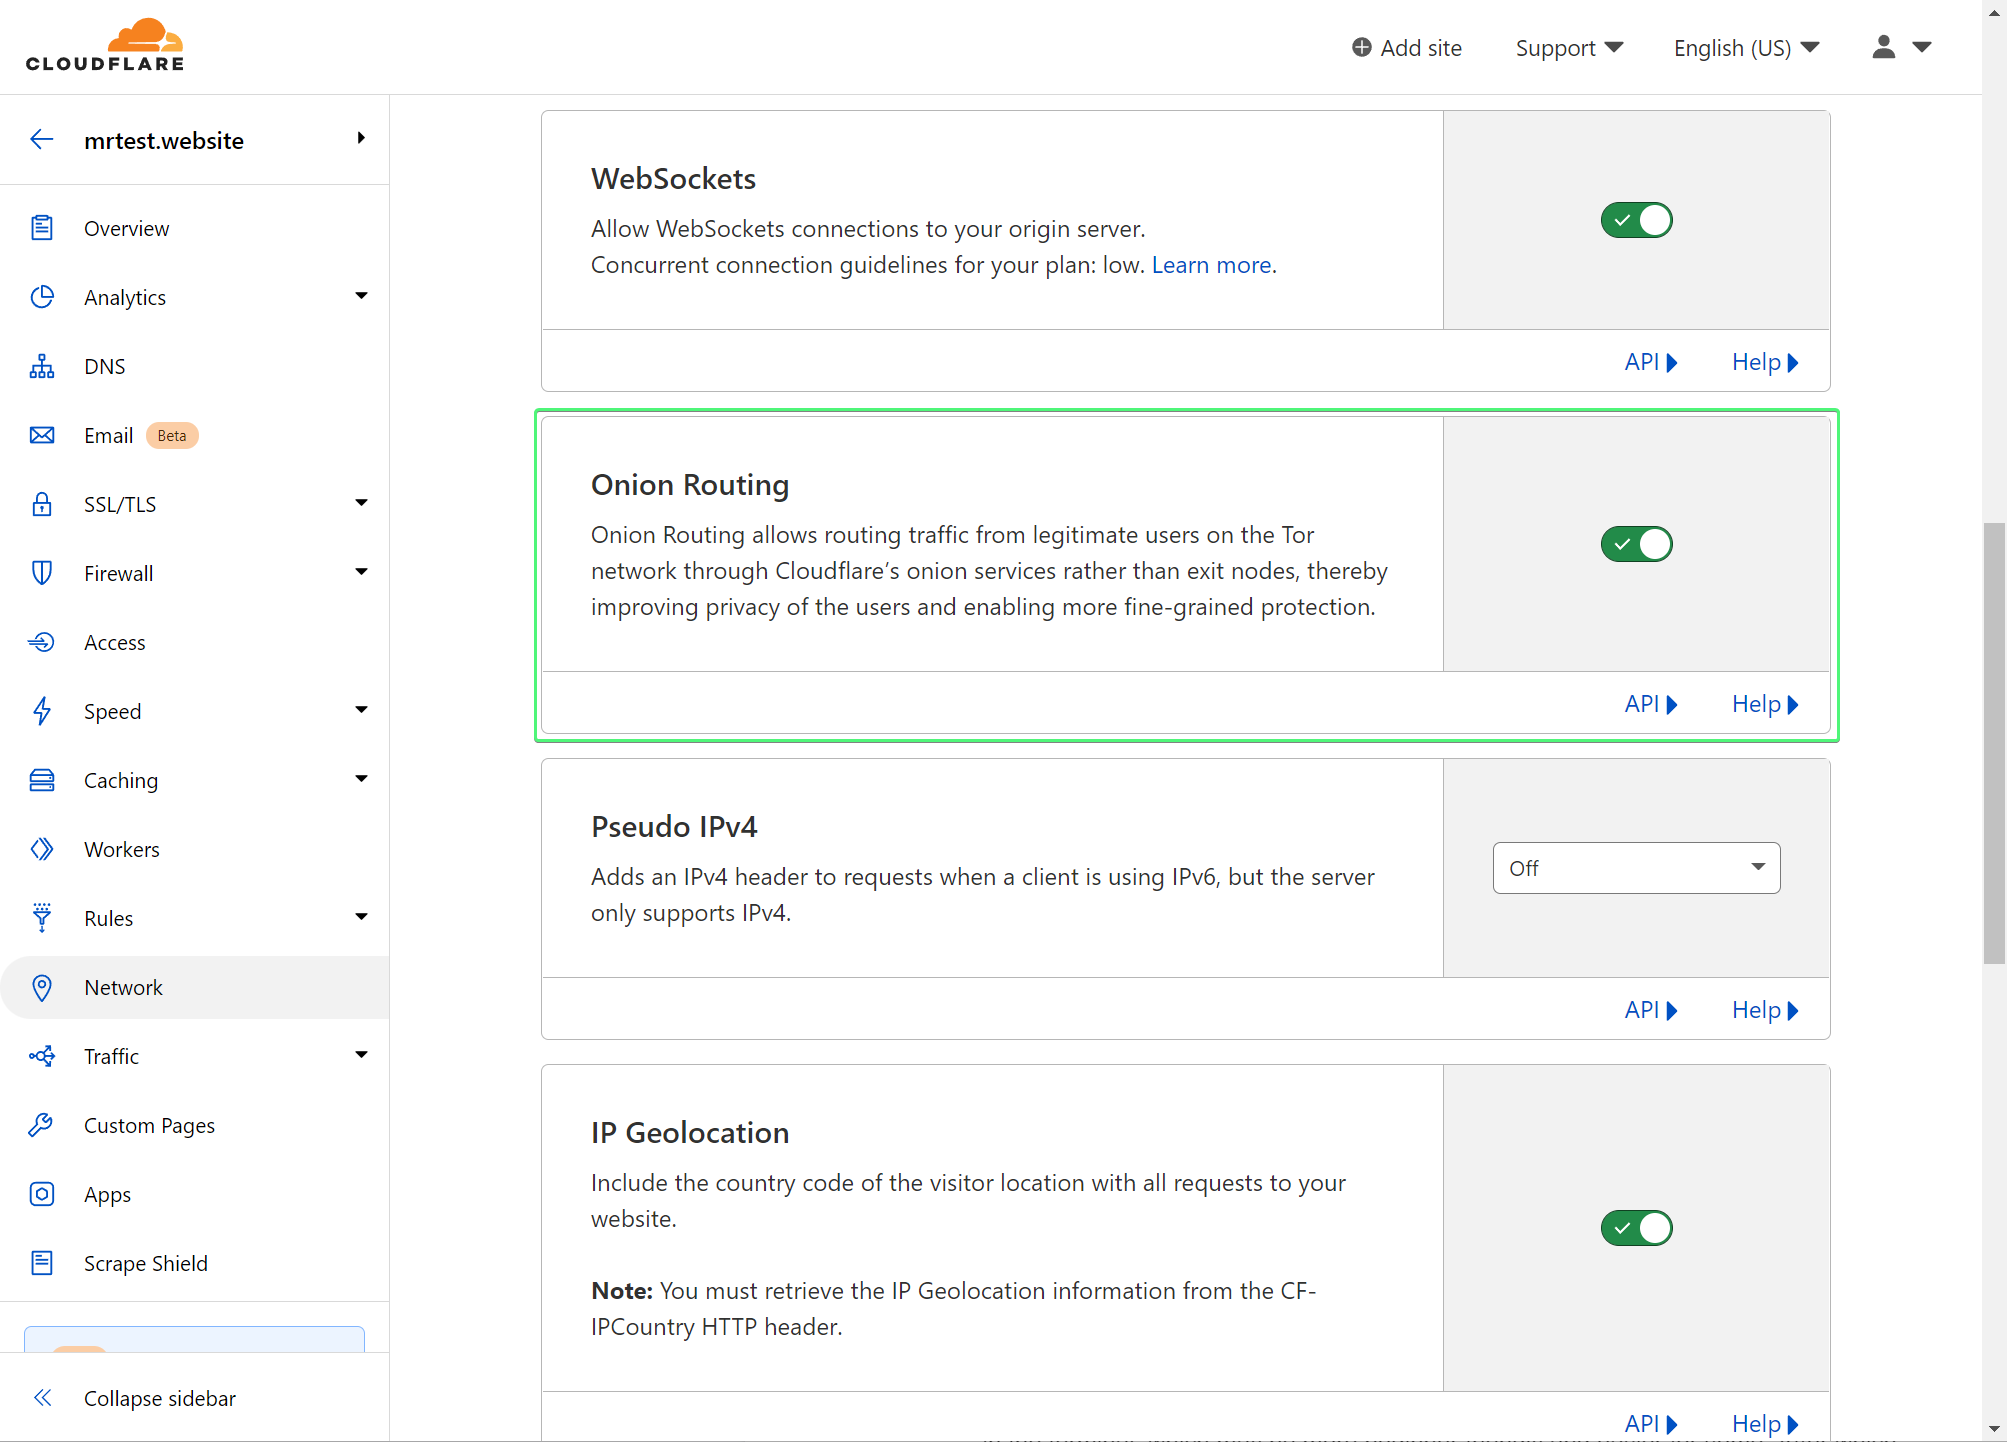
Task: Open the Help link under Onion Routing
Action: pos(1765,704)
